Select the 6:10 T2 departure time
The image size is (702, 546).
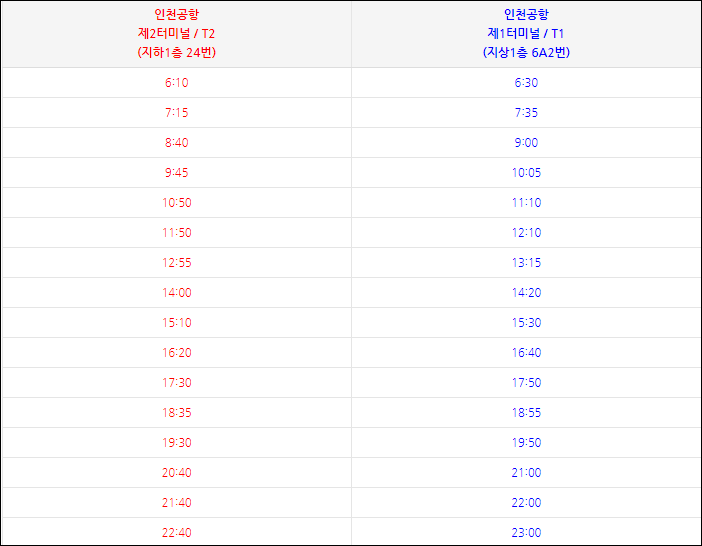(176, 83)
